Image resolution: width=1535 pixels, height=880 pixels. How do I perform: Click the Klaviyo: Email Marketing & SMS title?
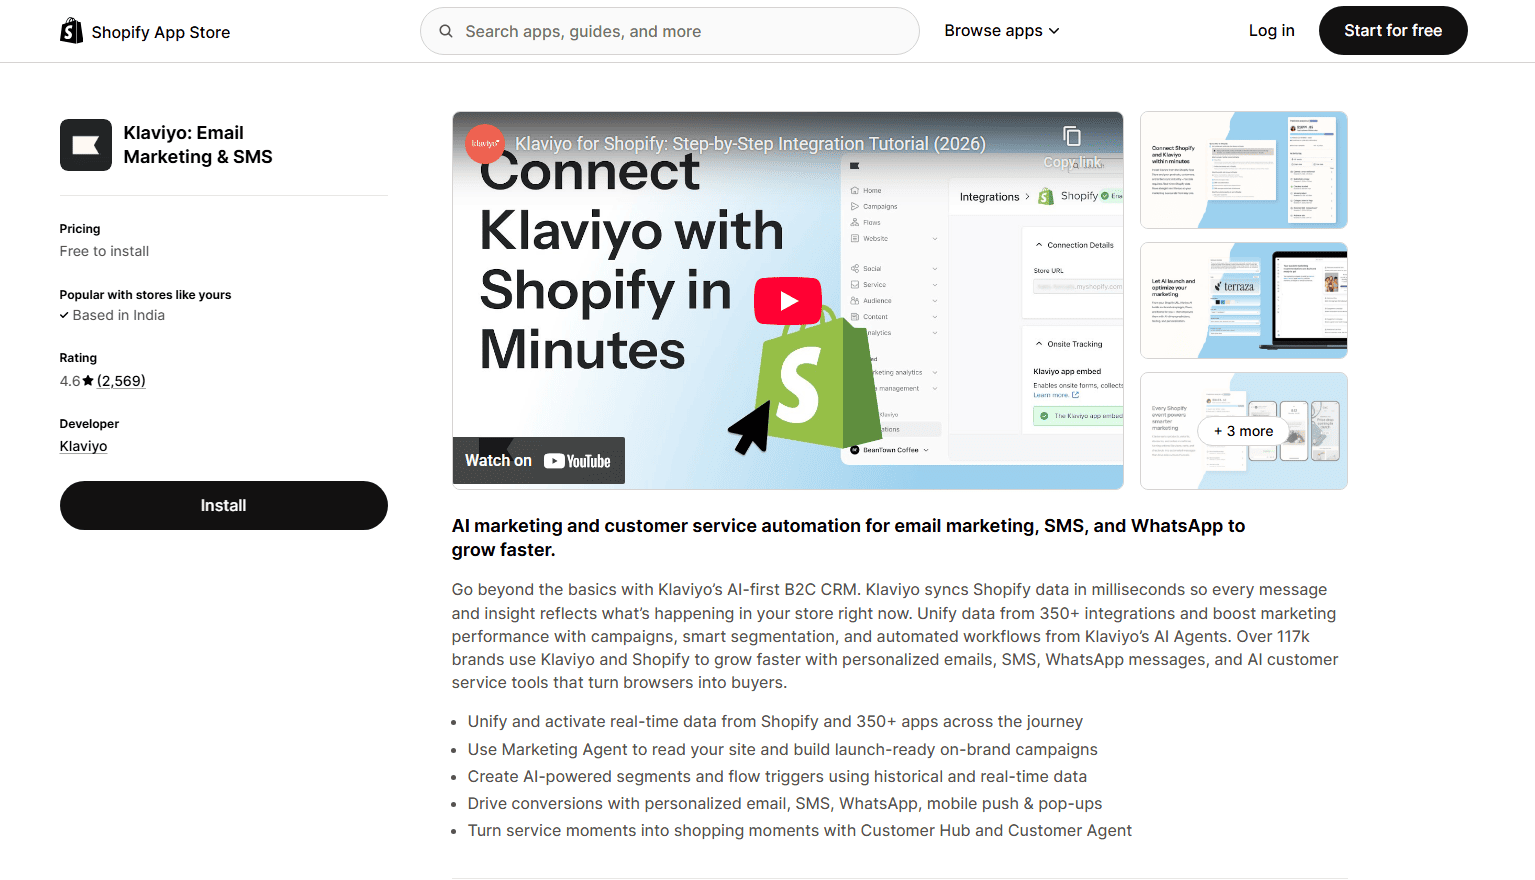tap(198, 145)
